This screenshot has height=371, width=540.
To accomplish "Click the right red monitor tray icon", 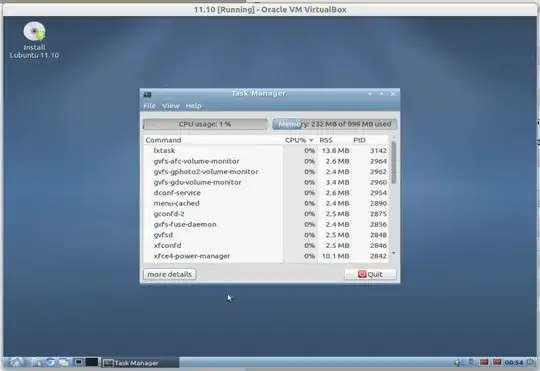I will pos(497,362).
